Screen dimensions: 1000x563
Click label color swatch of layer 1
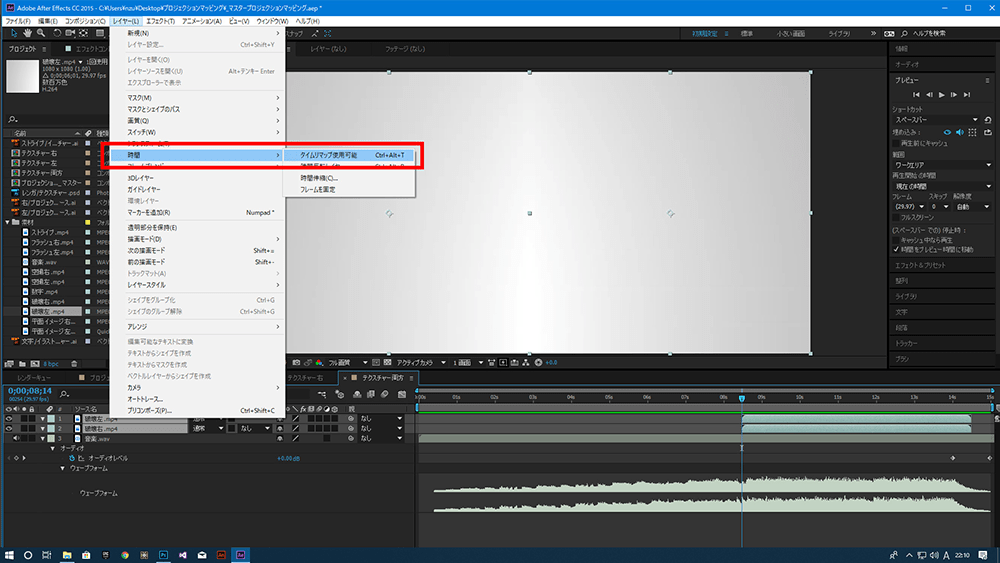51,419
